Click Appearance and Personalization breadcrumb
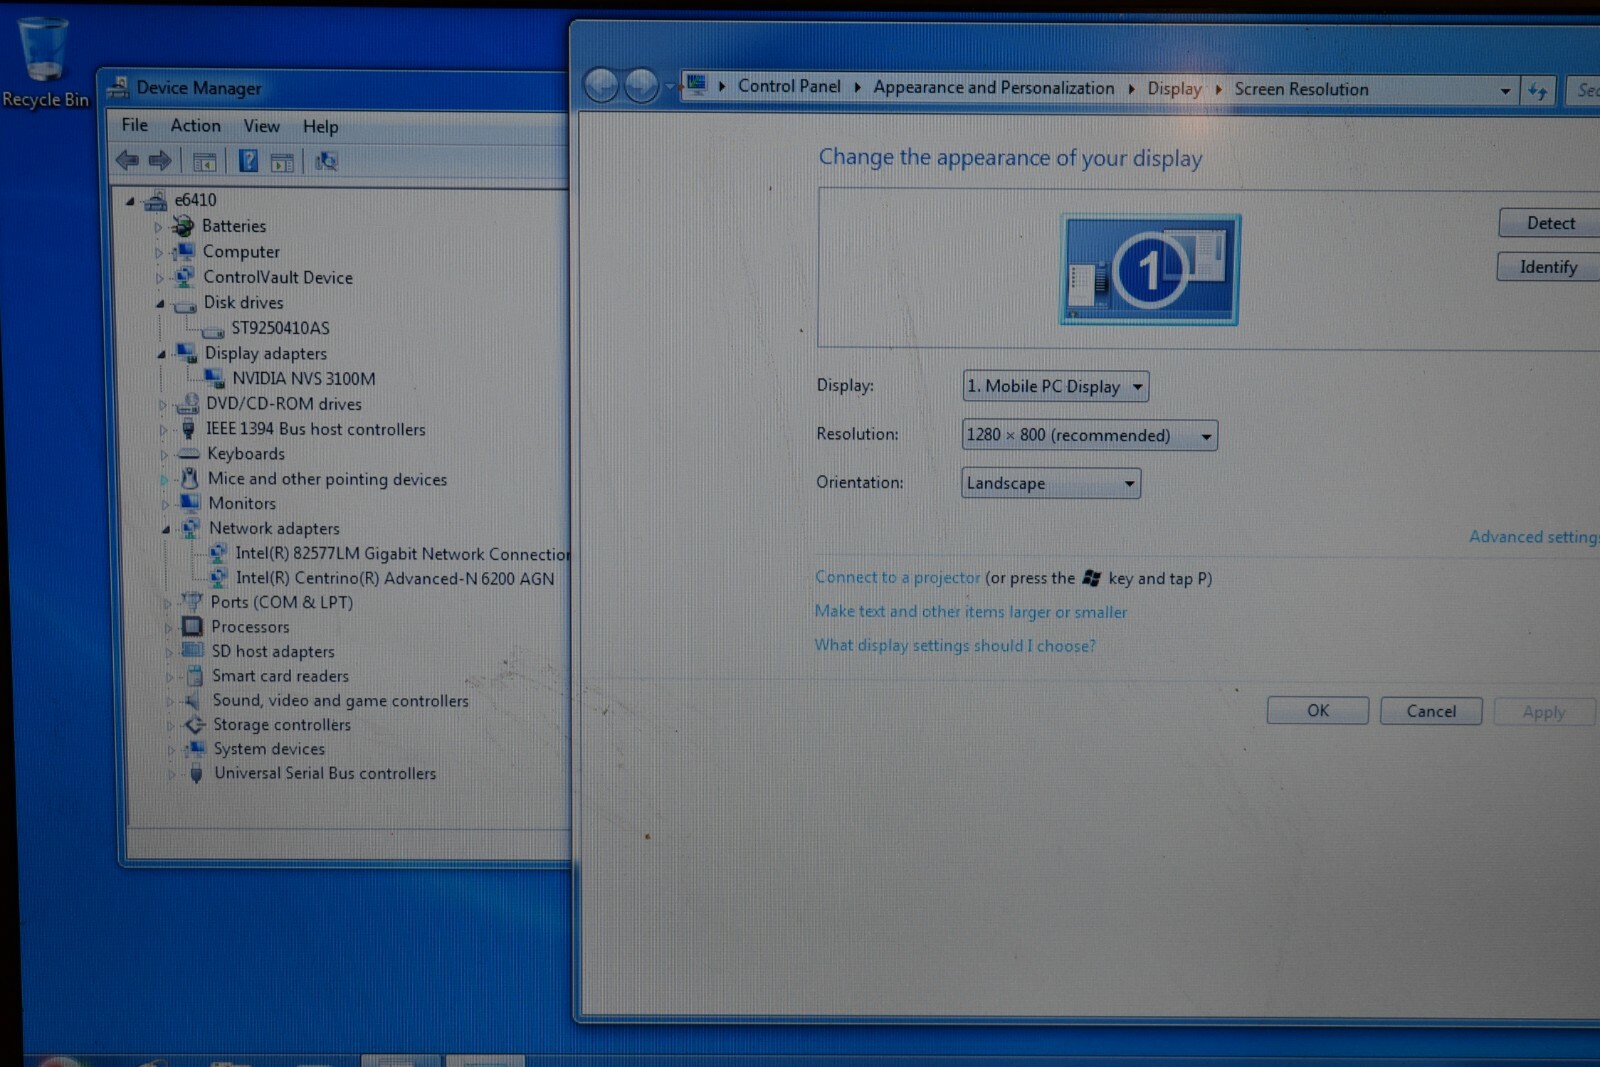 click(993, 88)
